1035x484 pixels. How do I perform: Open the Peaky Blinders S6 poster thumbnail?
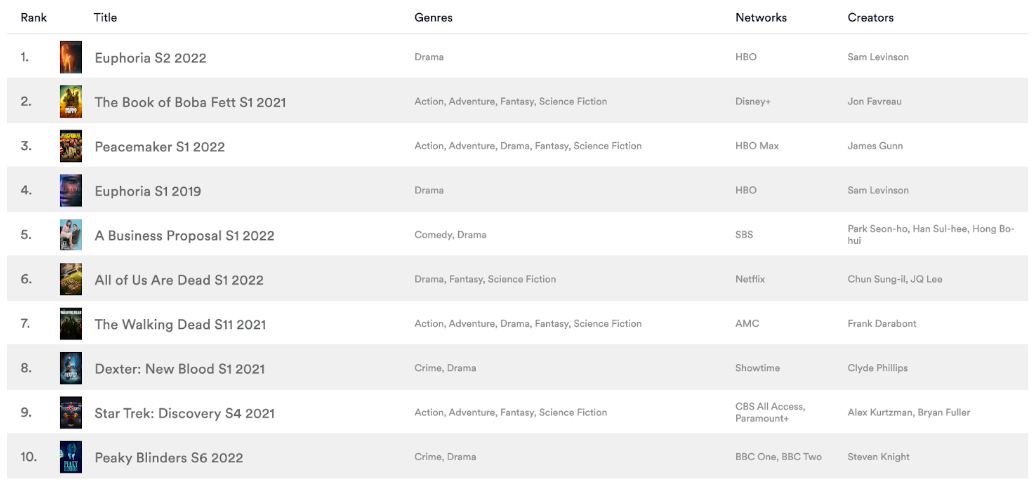click(x=71, y=457)
